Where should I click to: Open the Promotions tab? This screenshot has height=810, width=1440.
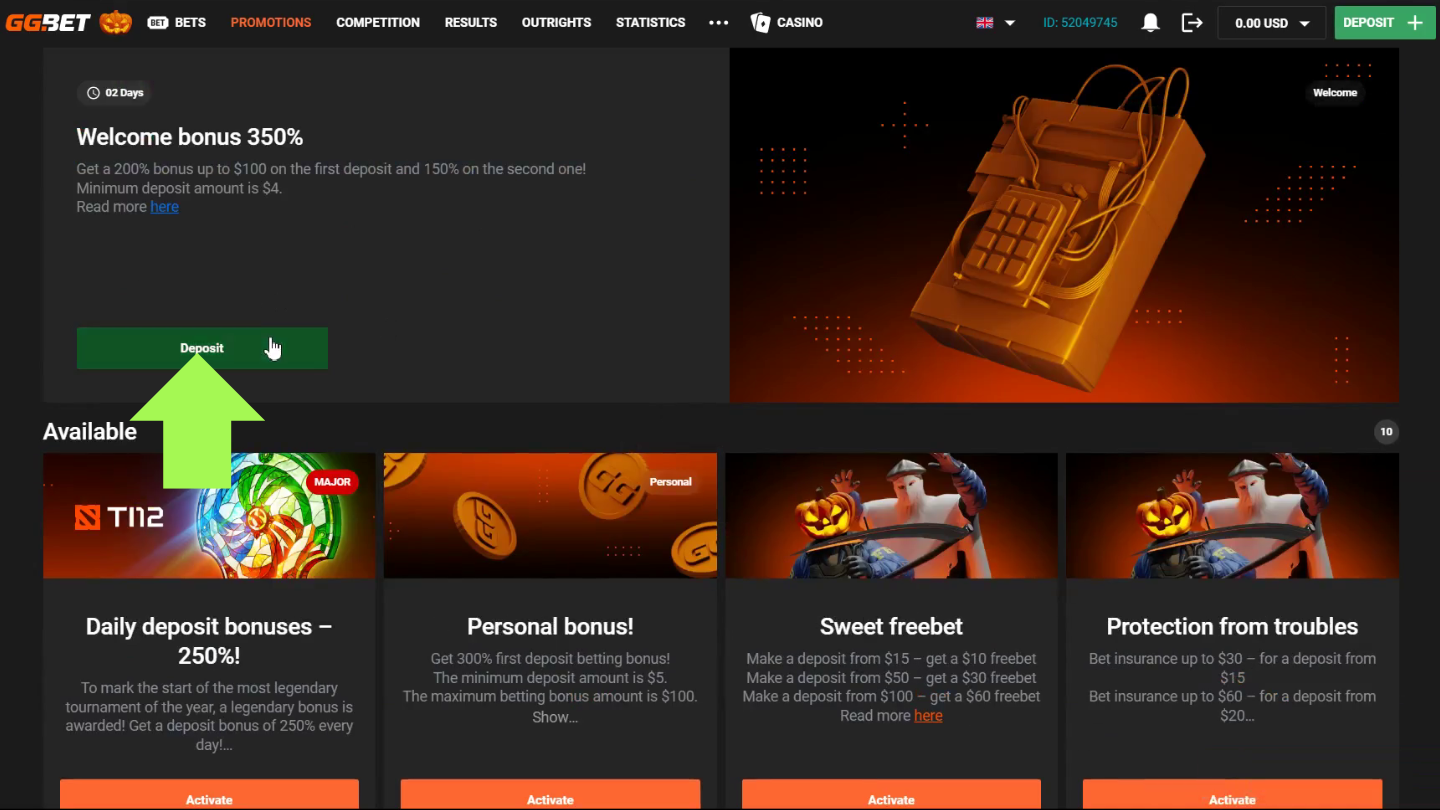click(x=271, y=22)
